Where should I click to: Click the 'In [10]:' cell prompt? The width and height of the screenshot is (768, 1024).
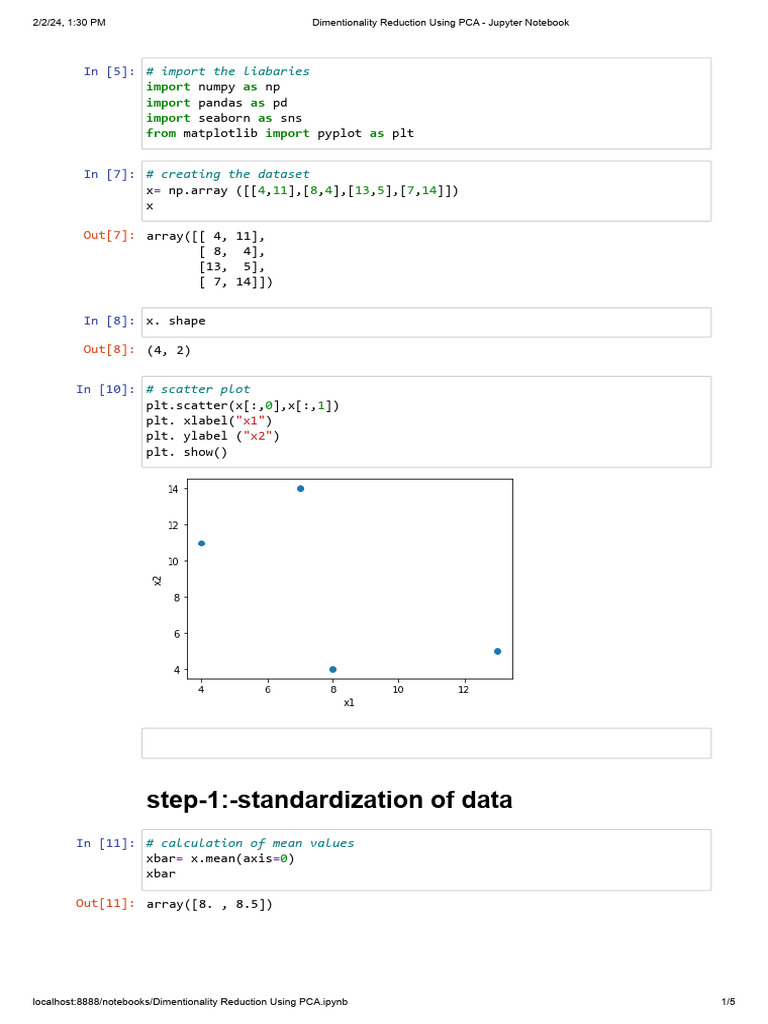point(105,389)
